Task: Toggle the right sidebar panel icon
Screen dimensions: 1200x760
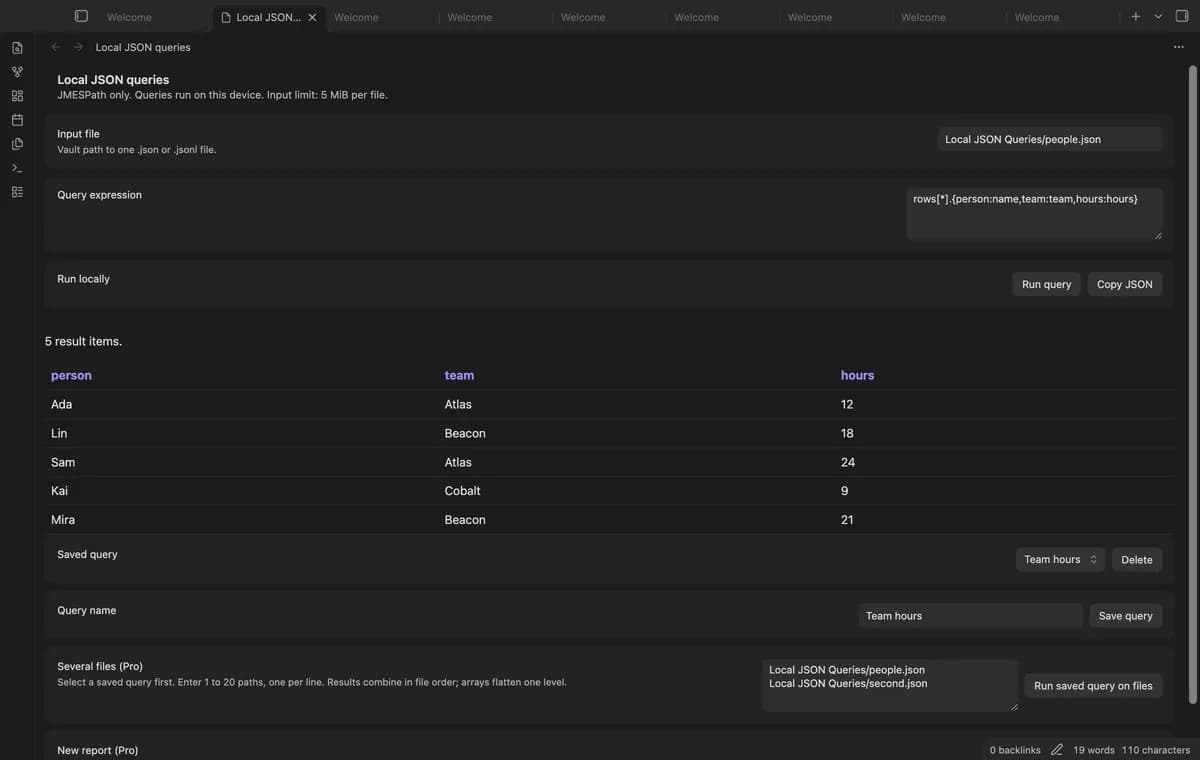Action: 1181,16
